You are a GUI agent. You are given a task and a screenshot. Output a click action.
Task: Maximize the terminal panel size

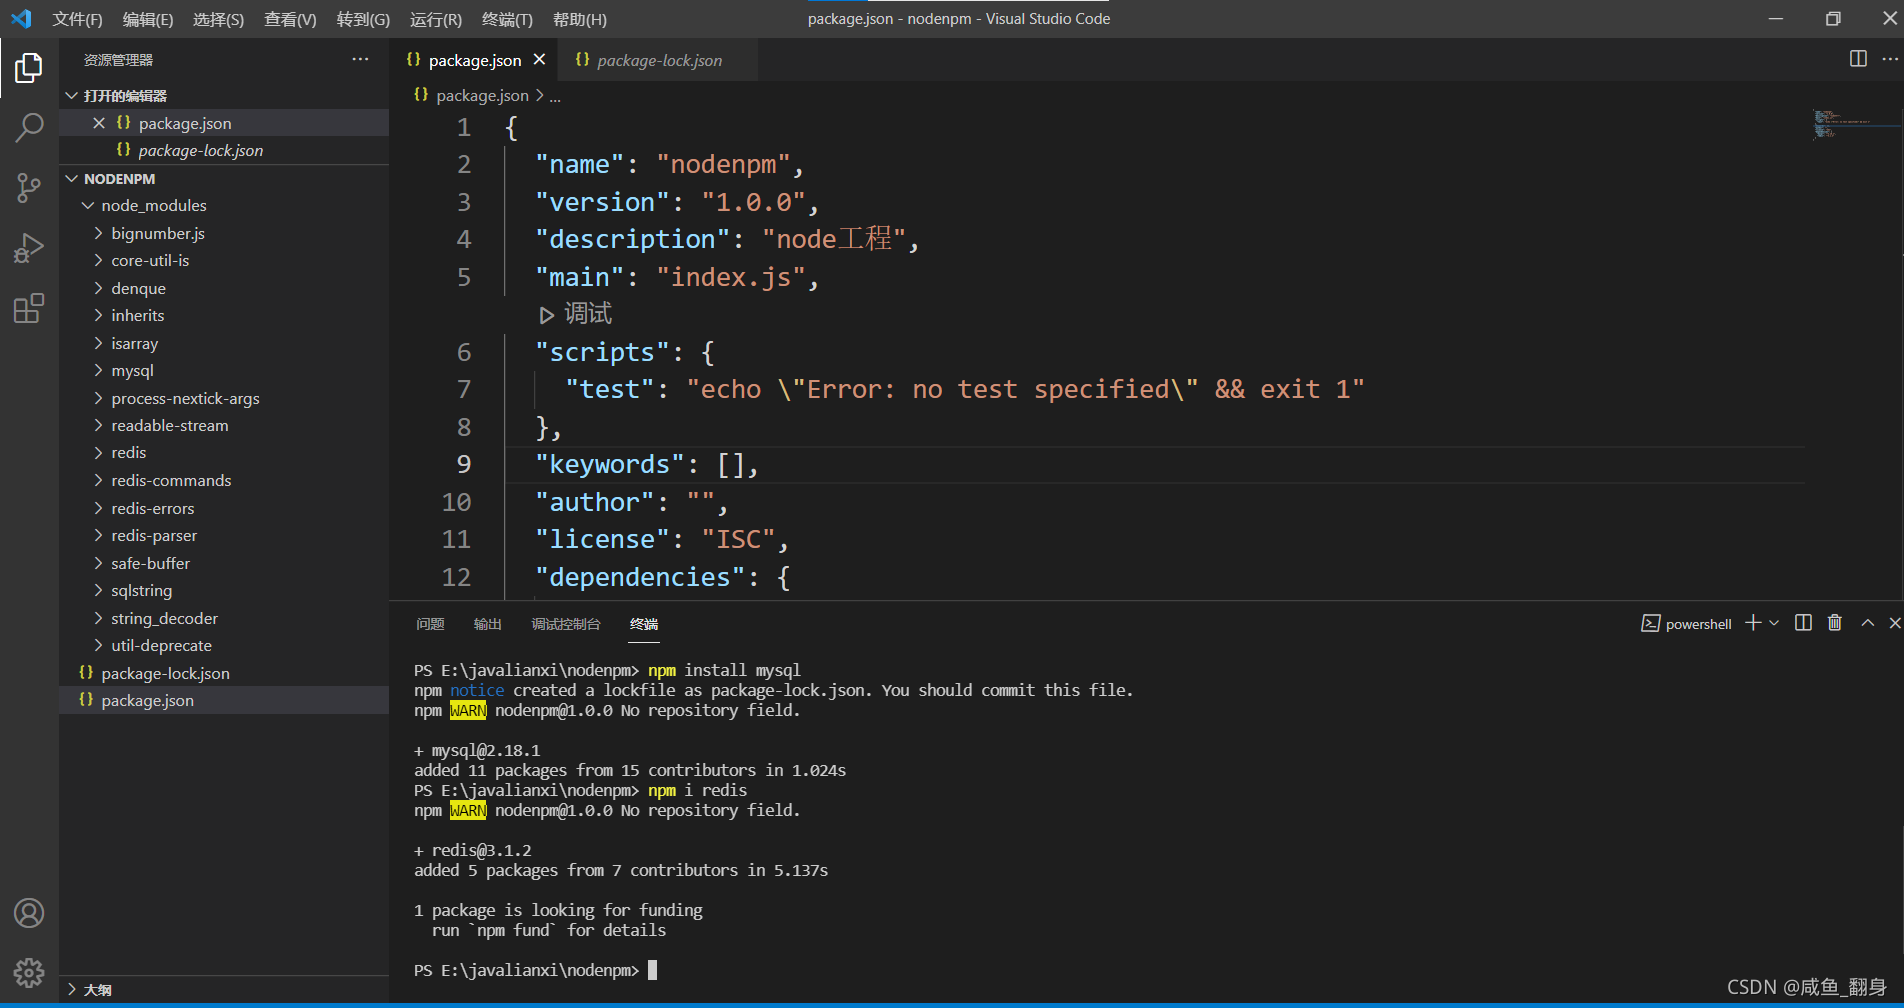click(x=1867, y=623)
